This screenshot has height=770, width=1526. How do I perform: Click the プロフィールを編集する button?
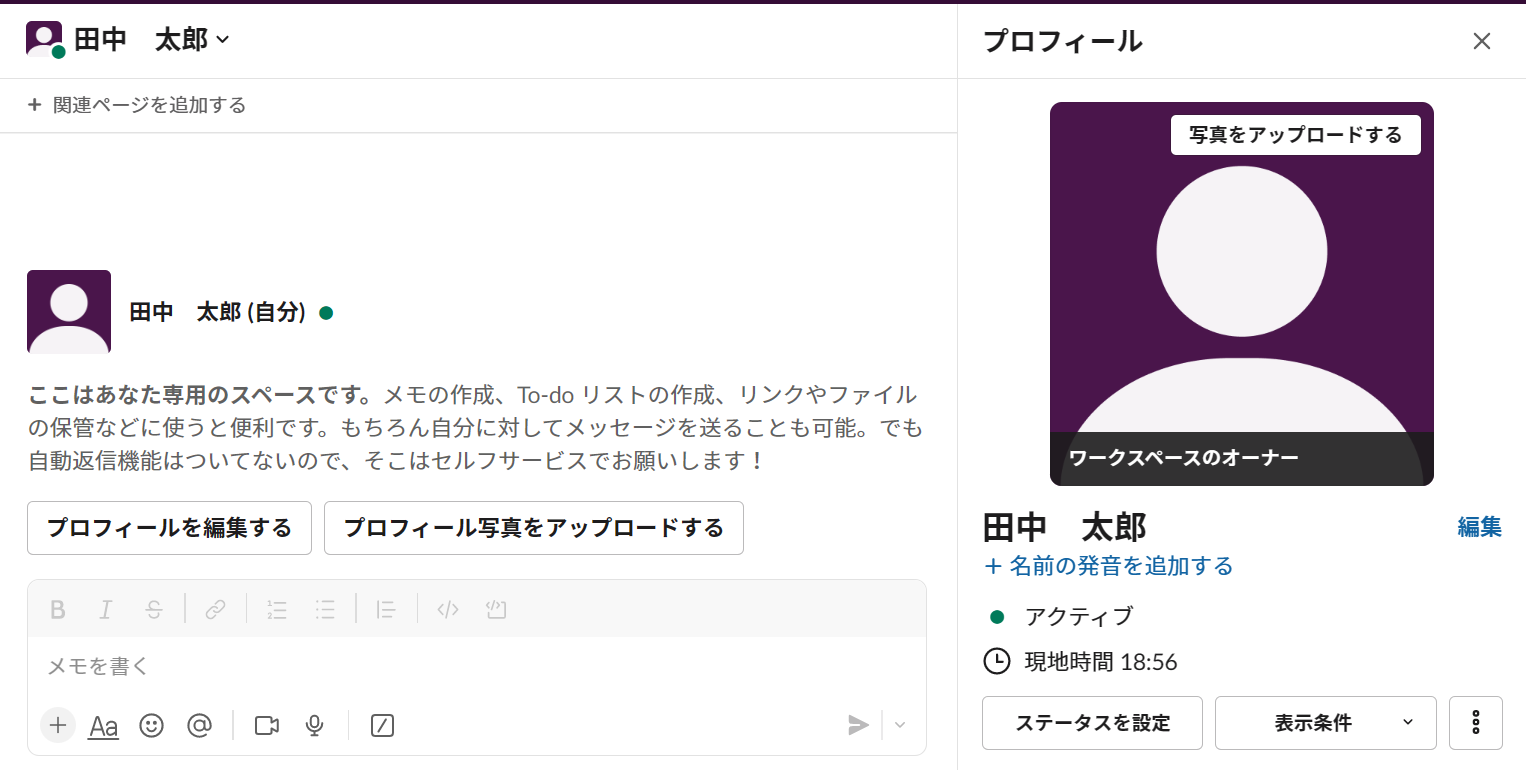click(169, 527)
